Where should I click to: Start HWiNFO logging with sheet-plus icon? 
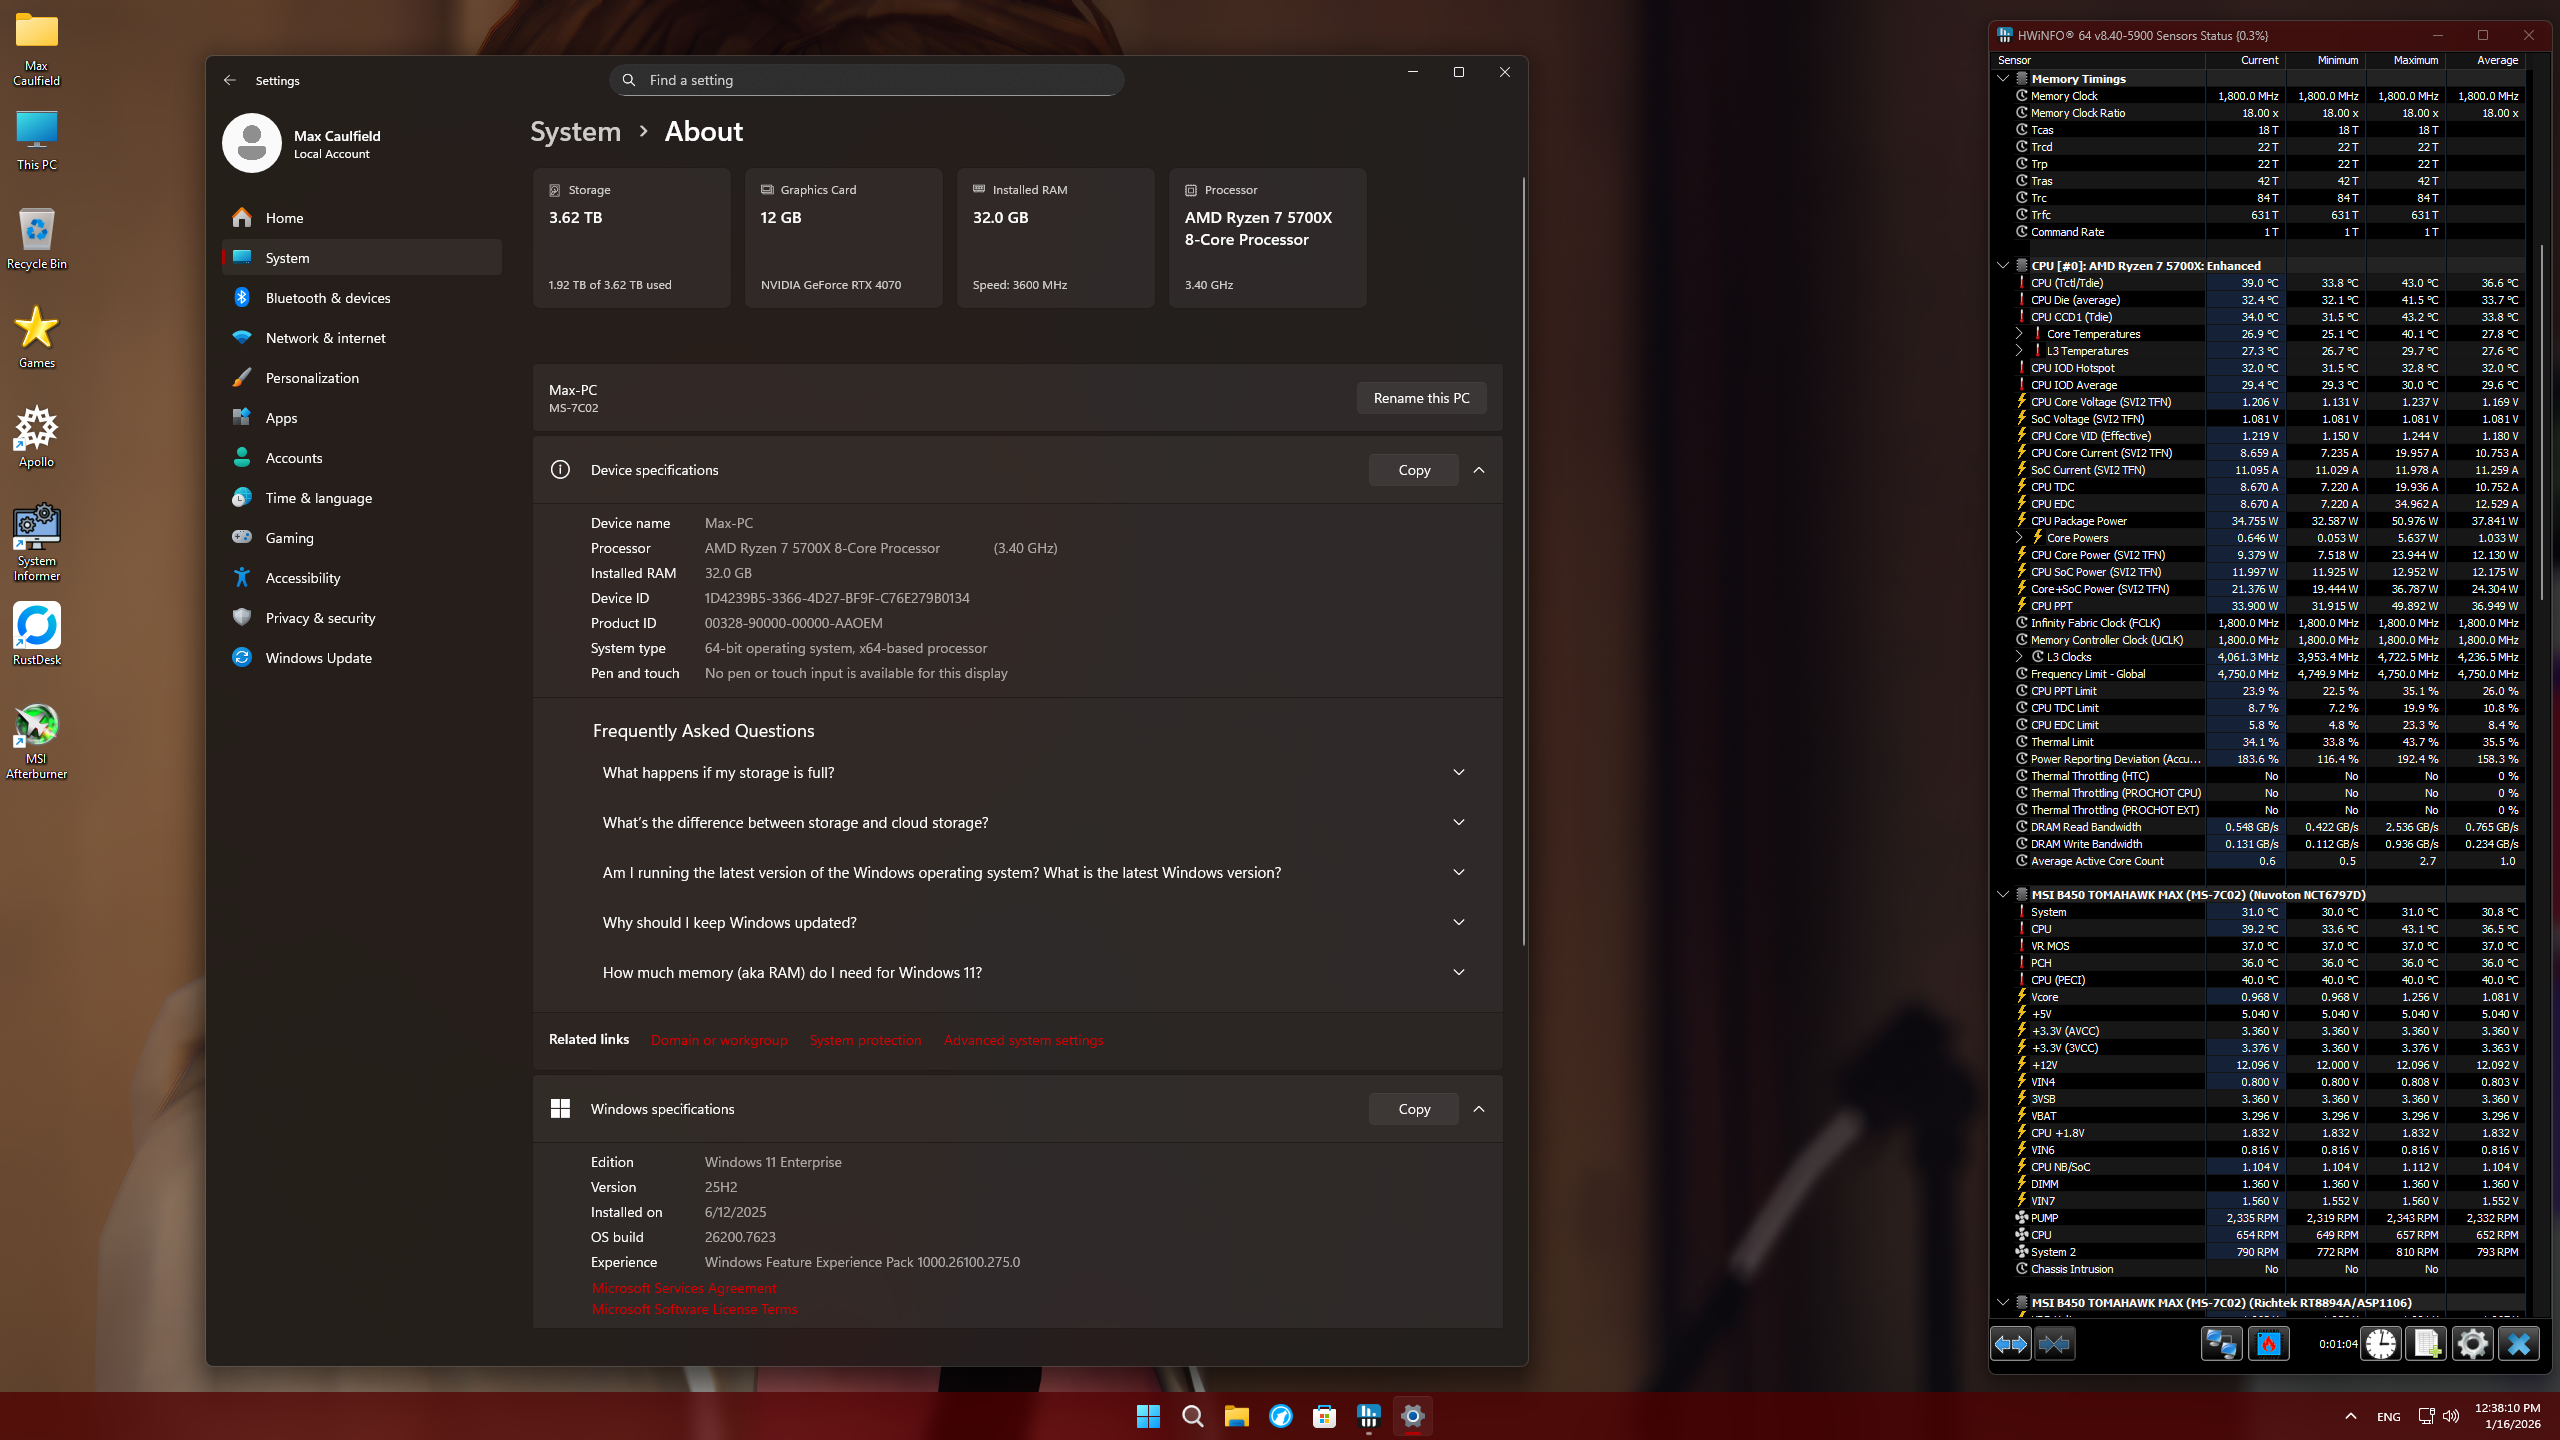click(x=2427, y=1344)
